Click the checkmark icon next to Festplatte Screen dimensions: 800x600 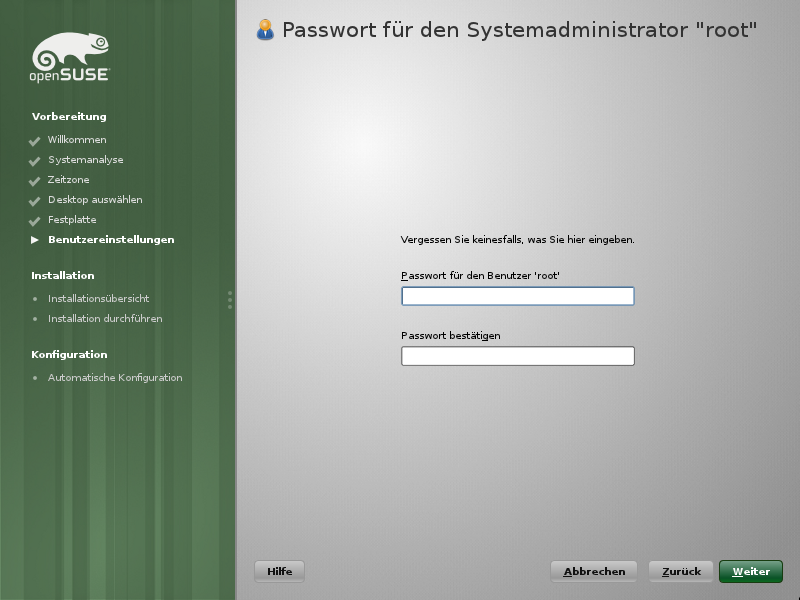(x=35, y=221)
